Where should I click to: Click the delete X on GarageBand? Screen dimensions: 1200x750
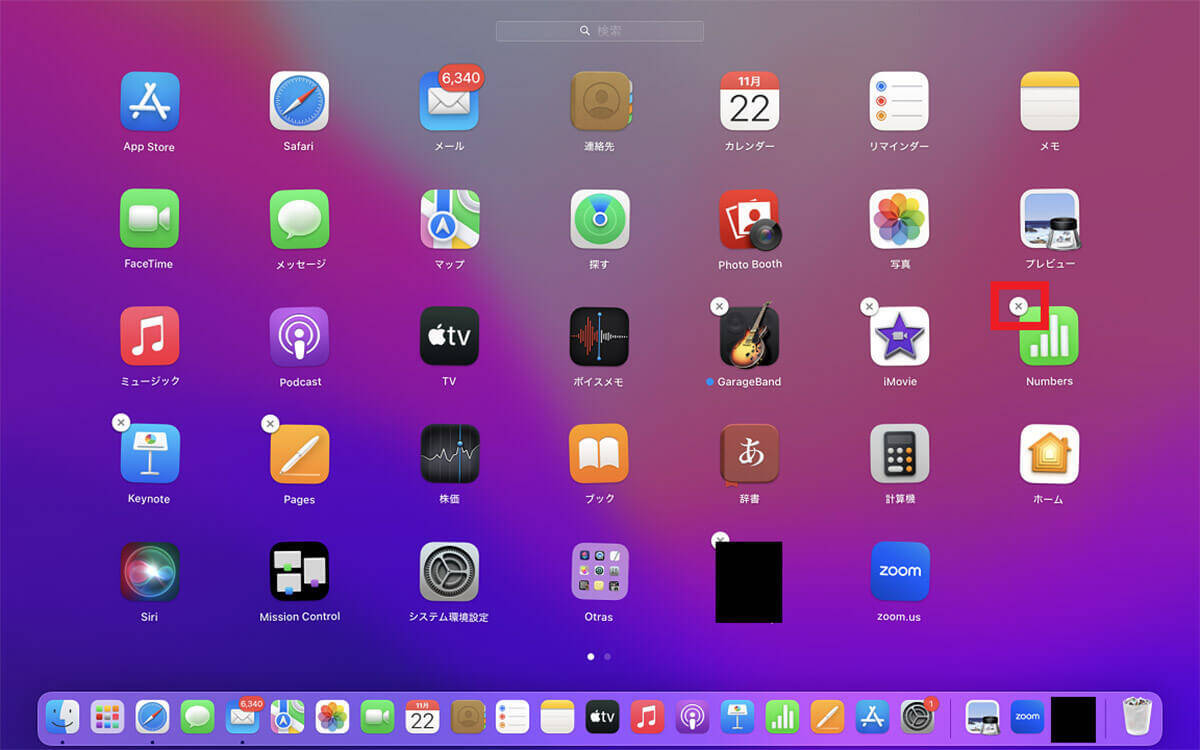point(719,306)
